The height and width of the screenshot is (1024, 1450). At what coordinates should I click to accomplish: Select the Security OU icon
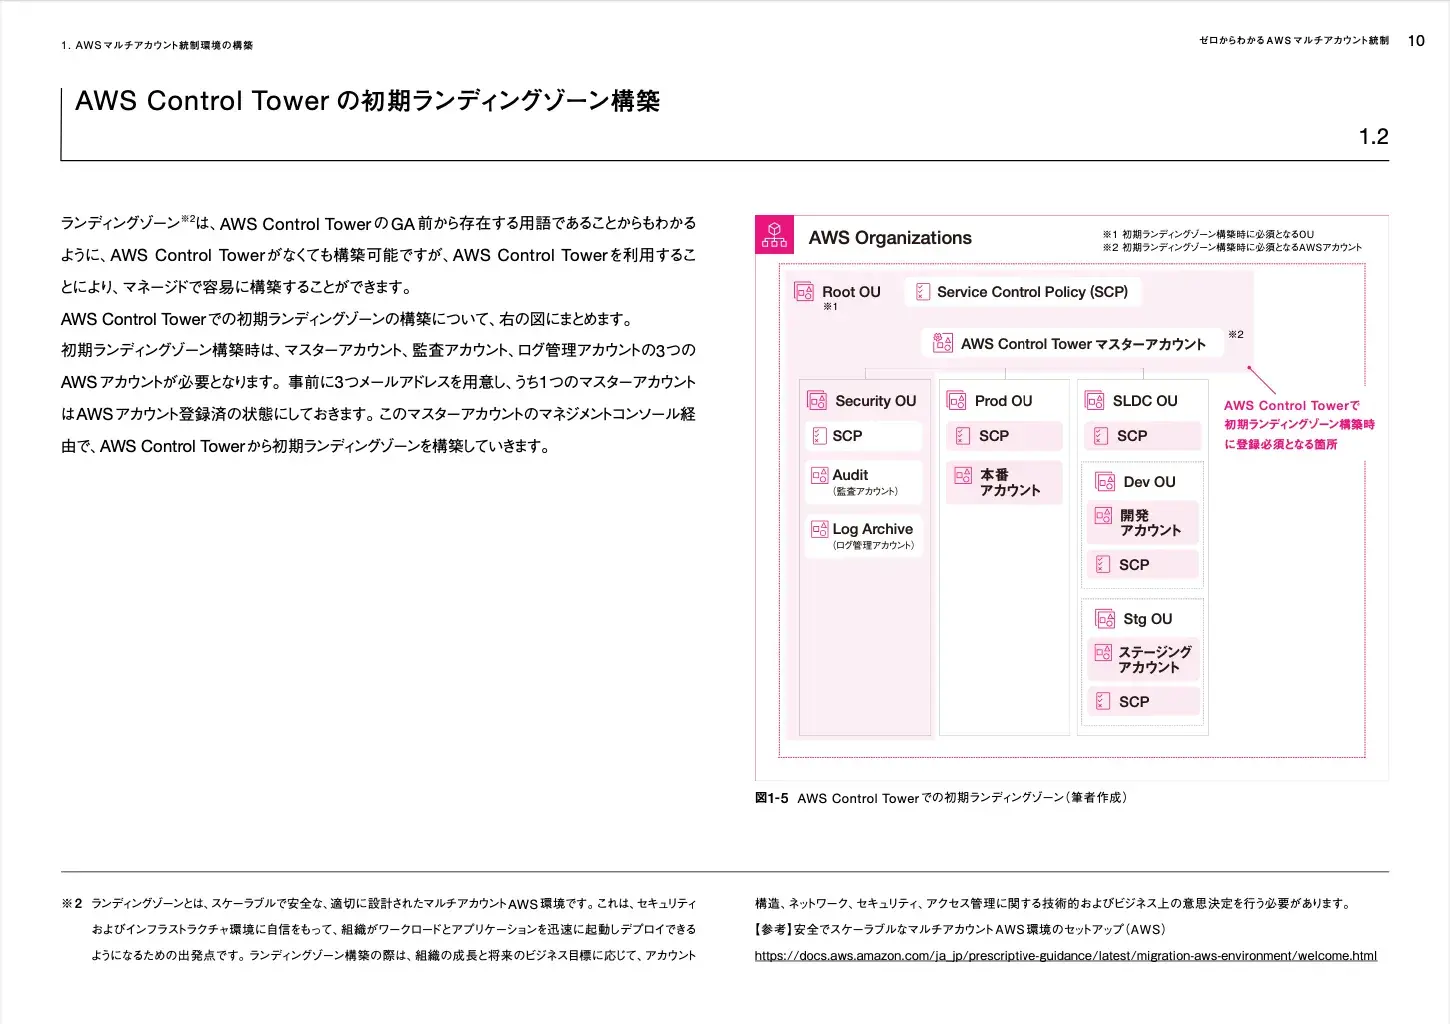(816, 400)
